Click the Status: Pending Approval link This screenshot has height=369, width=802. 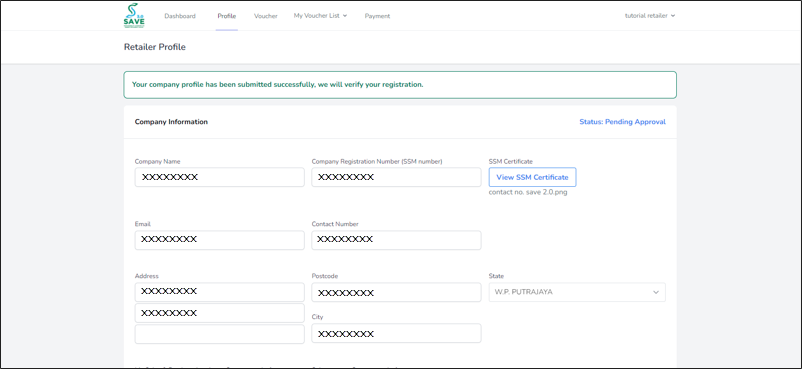622,122
